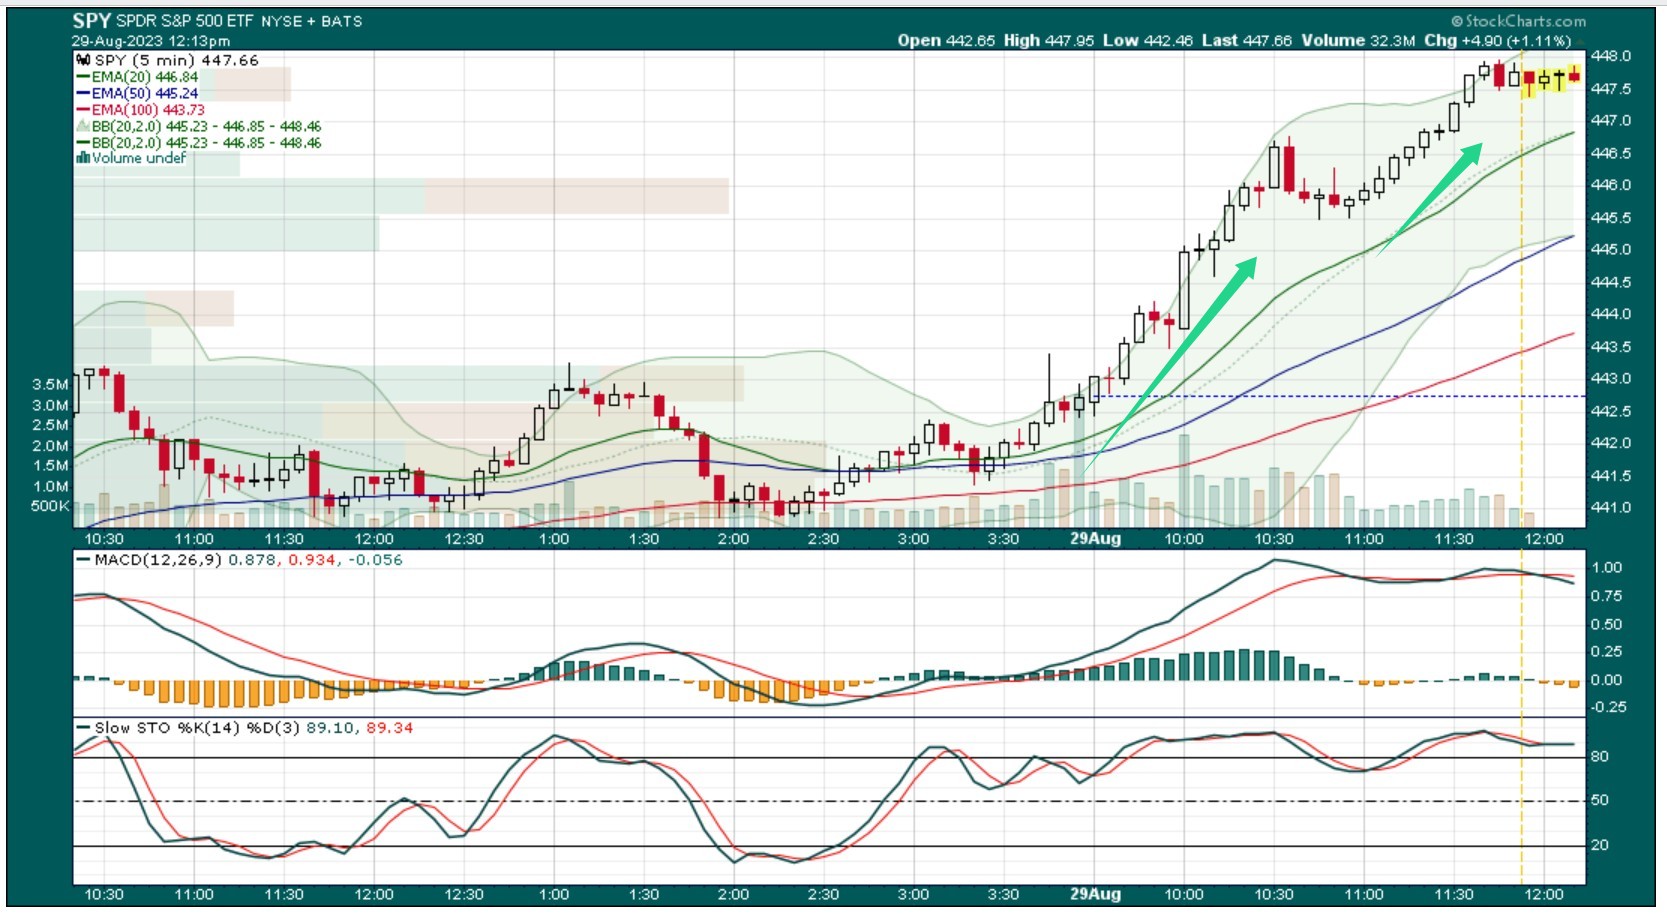The height and width of the screenshot is (914, 1667).
Task: Click the 0.75 label on the MACD scale
Action: (x=1607, y=596)
